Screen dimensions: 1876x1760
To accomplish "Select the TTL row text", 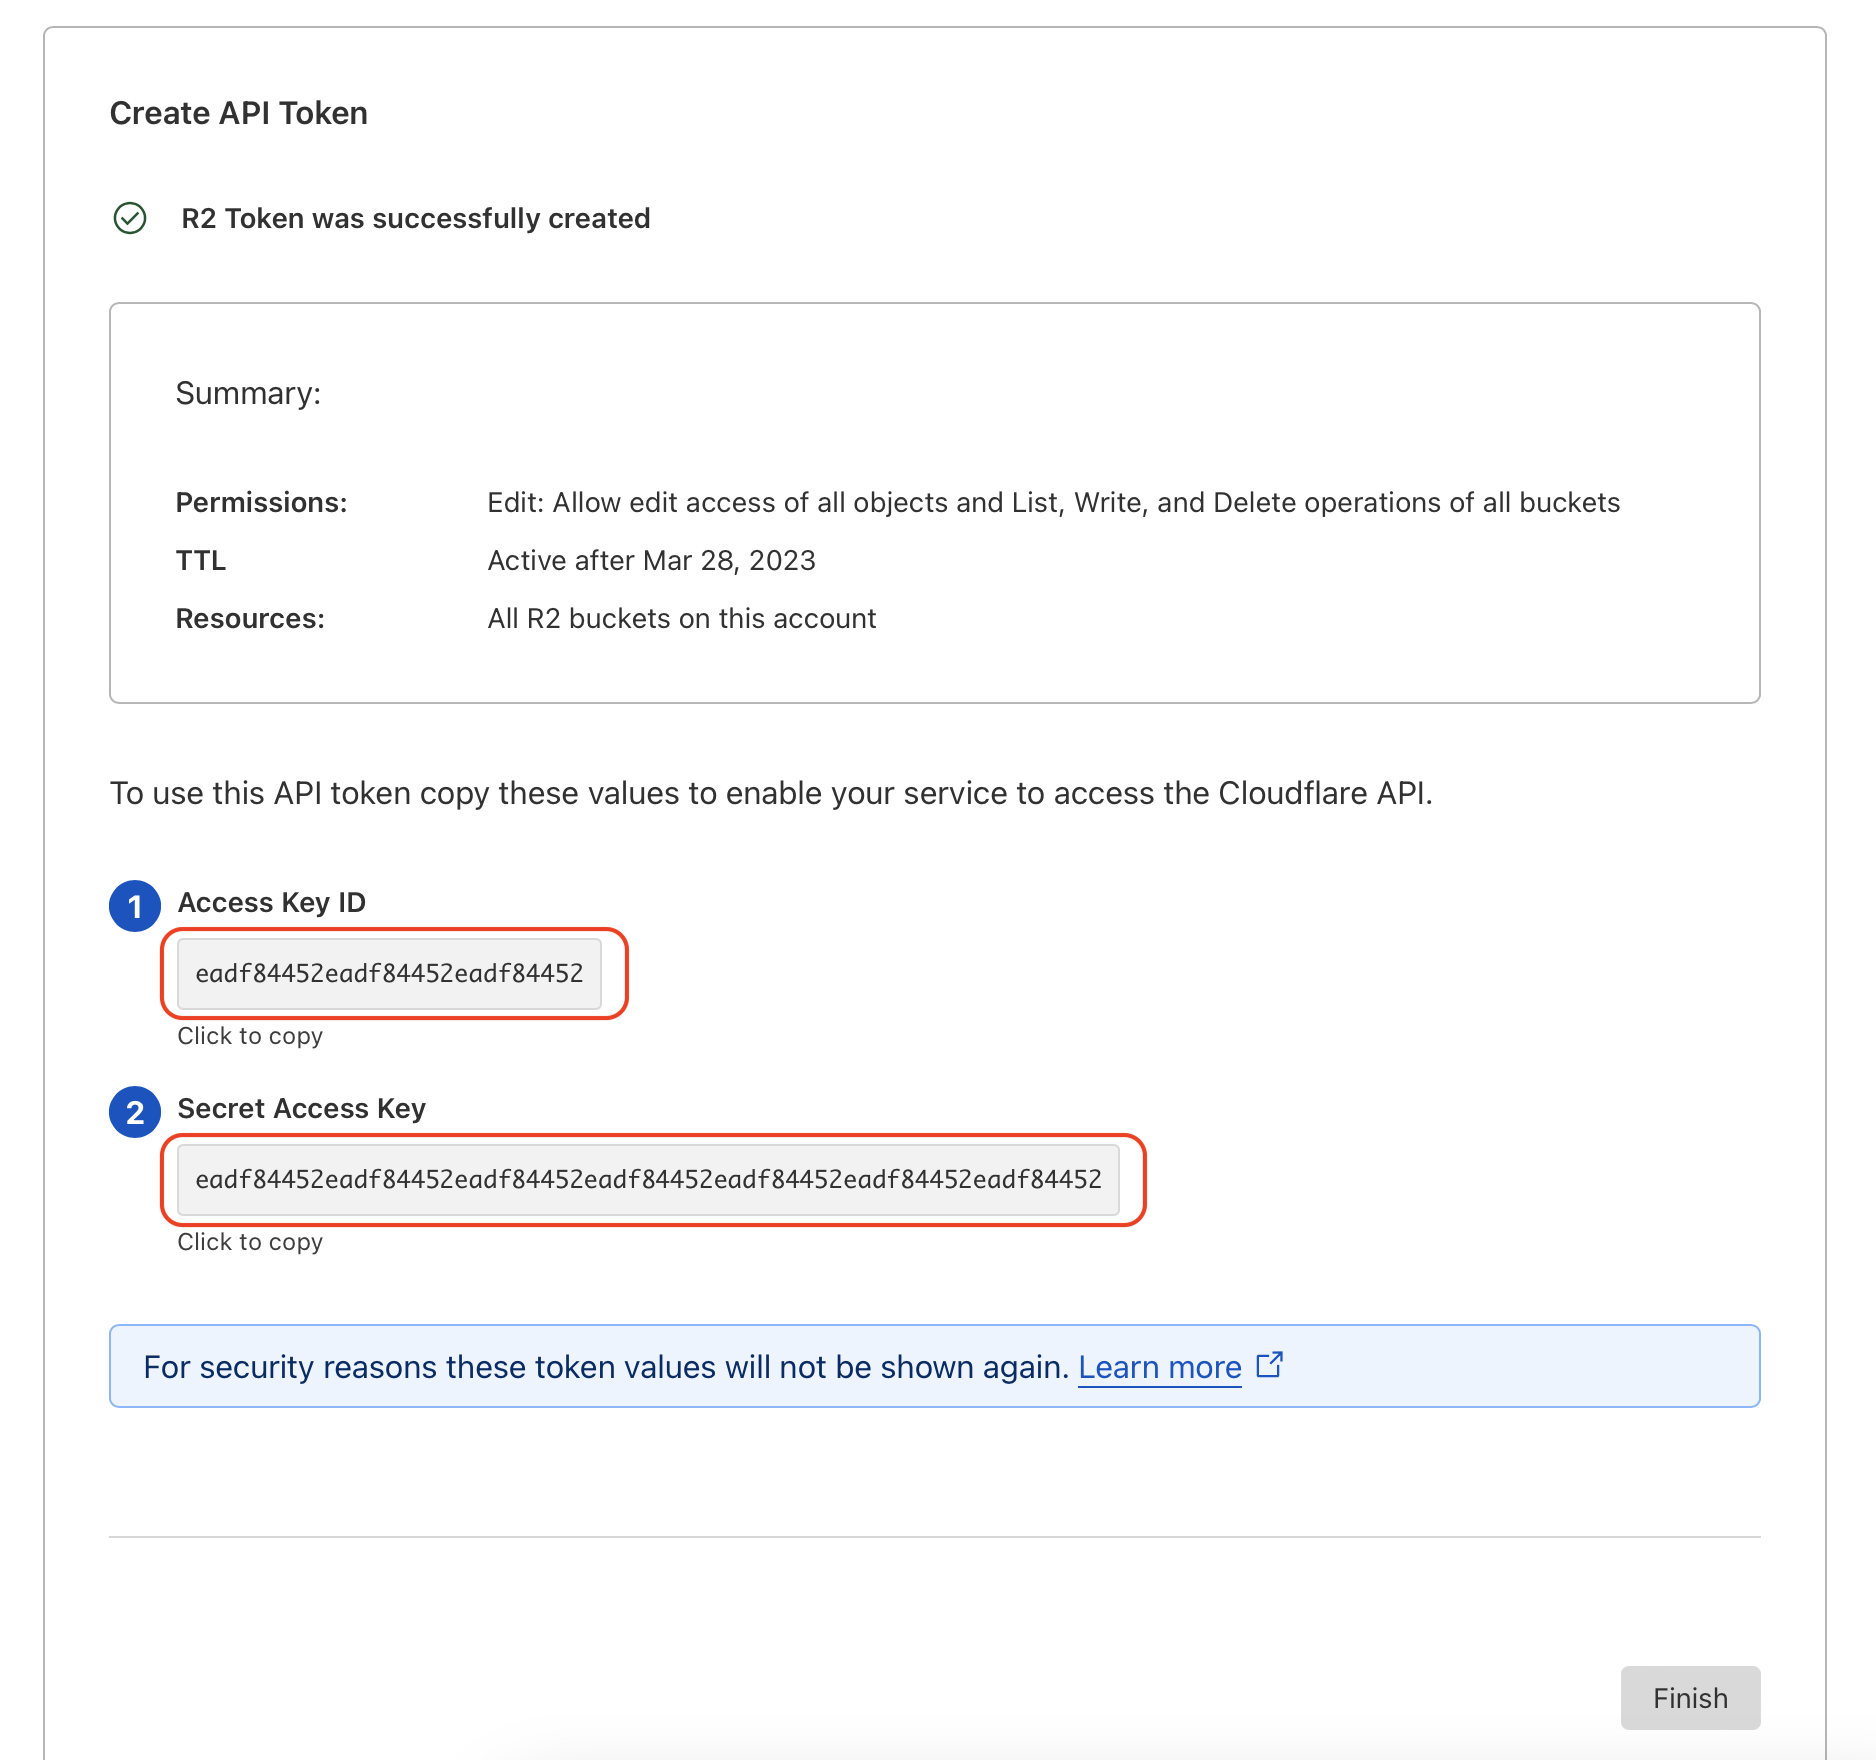I will 200,560.
